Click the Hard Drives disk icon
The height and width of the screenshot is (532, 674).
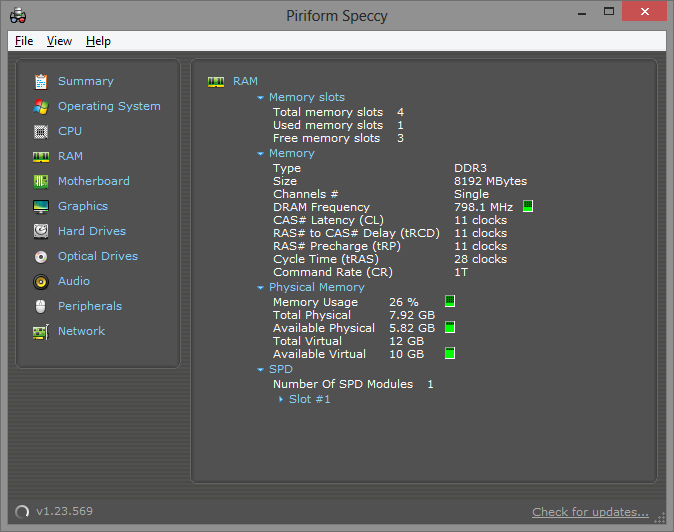point(41,231)
